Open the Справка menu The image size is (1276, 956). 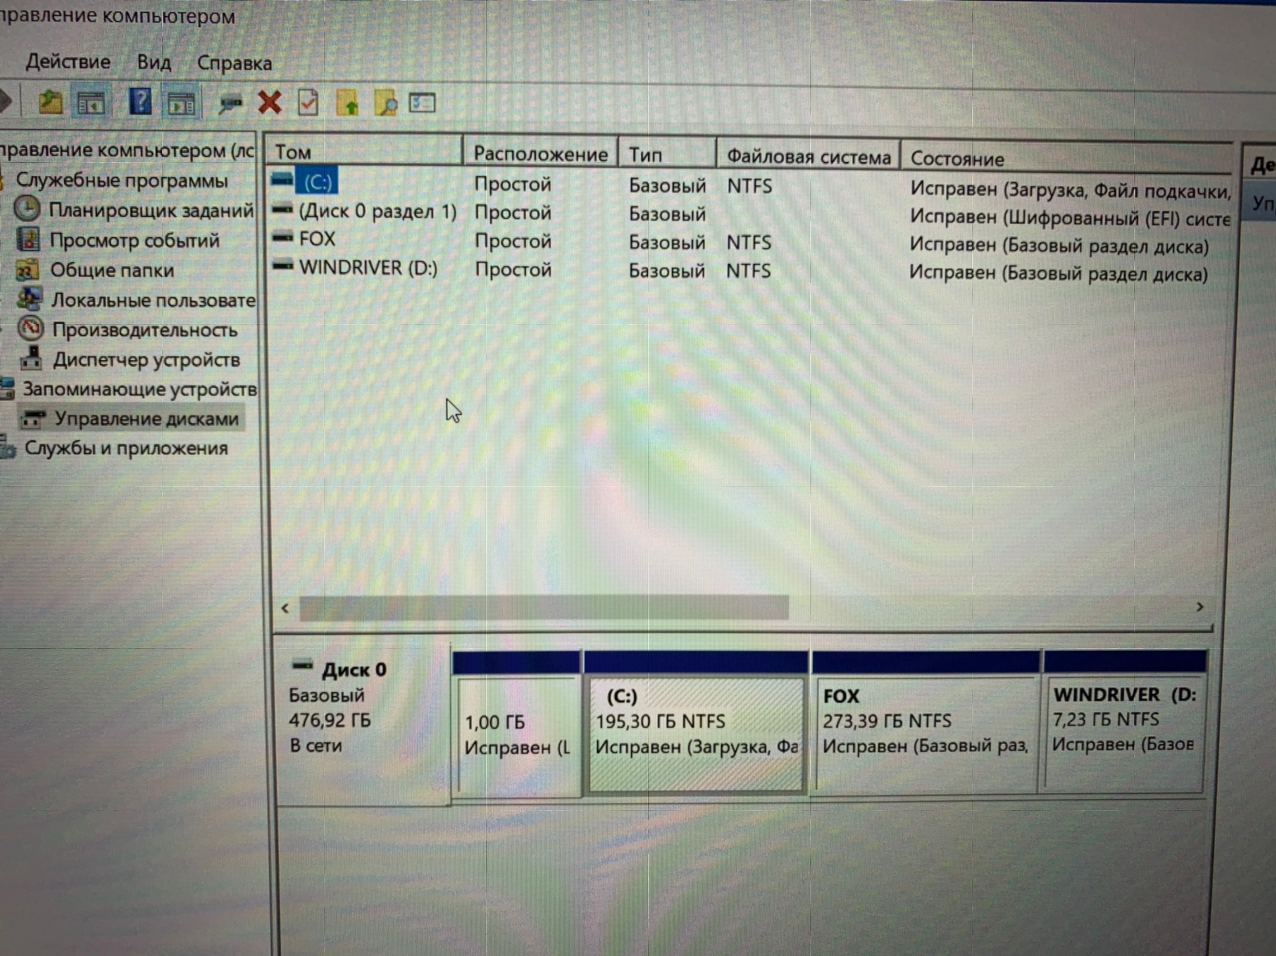[234, 63]
